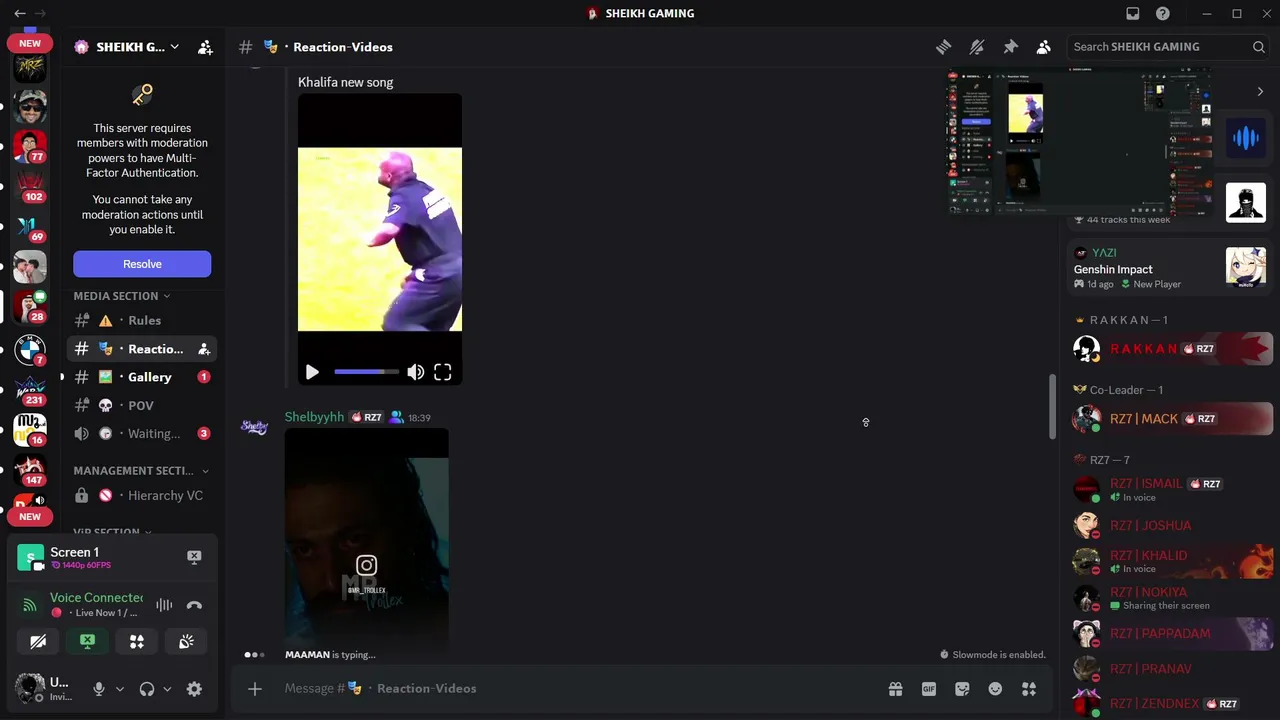Click the chat scrollbar thumb
Viewport: 1280px width, 720px height.
pos(1051,406)
